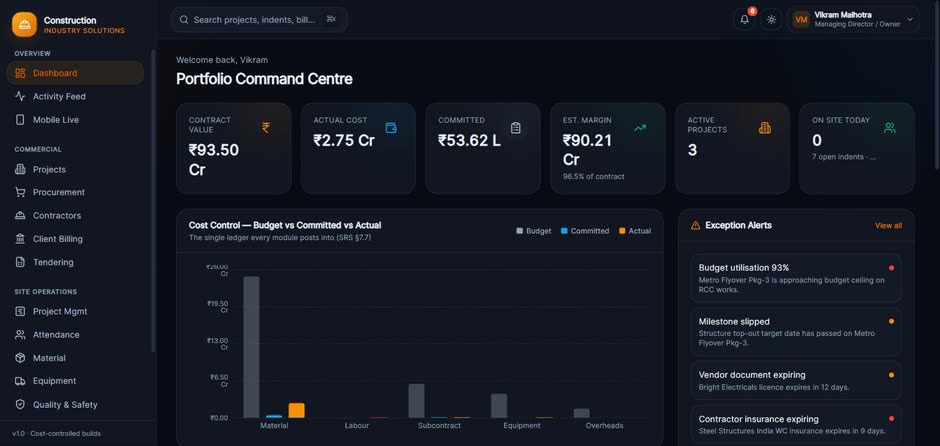Click the Client Billing bank icon

(x=20, y=239)
